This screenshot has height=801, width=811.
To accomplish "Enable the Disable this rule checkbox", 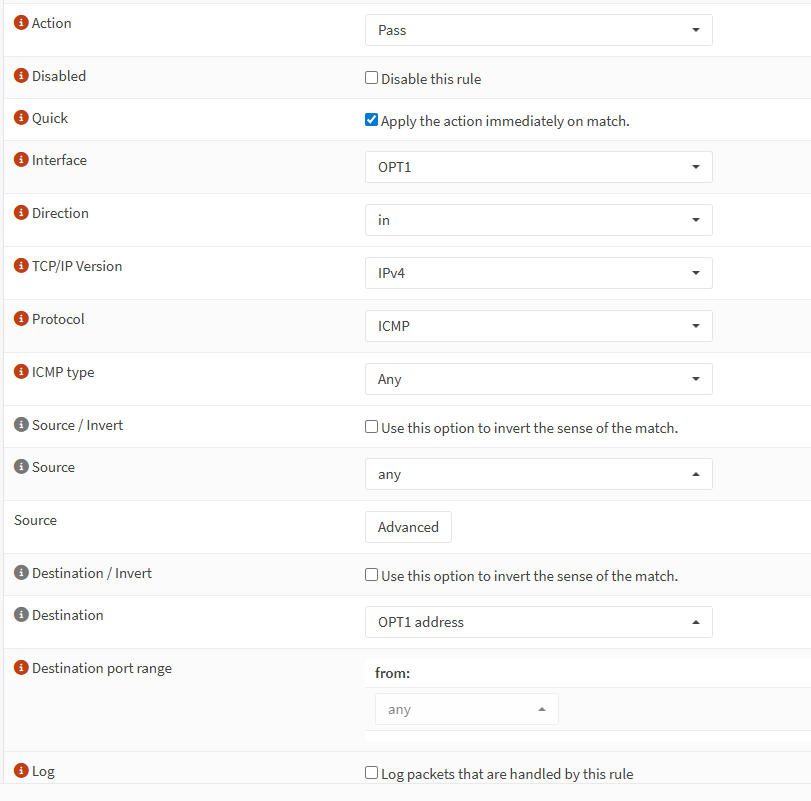I will pyautogui.click(x=372, y=78).
